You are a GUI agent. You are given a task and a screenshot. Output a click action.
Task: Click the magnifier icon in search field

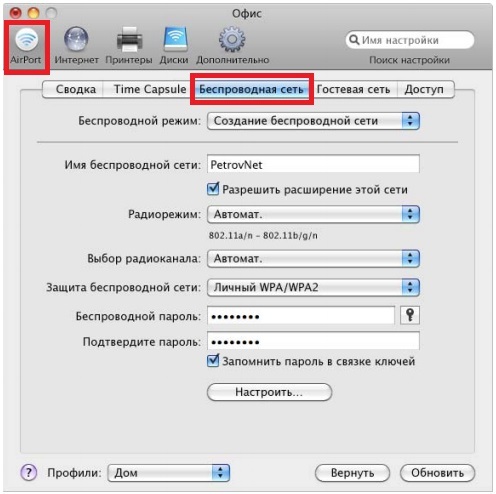tap(354, 40)
